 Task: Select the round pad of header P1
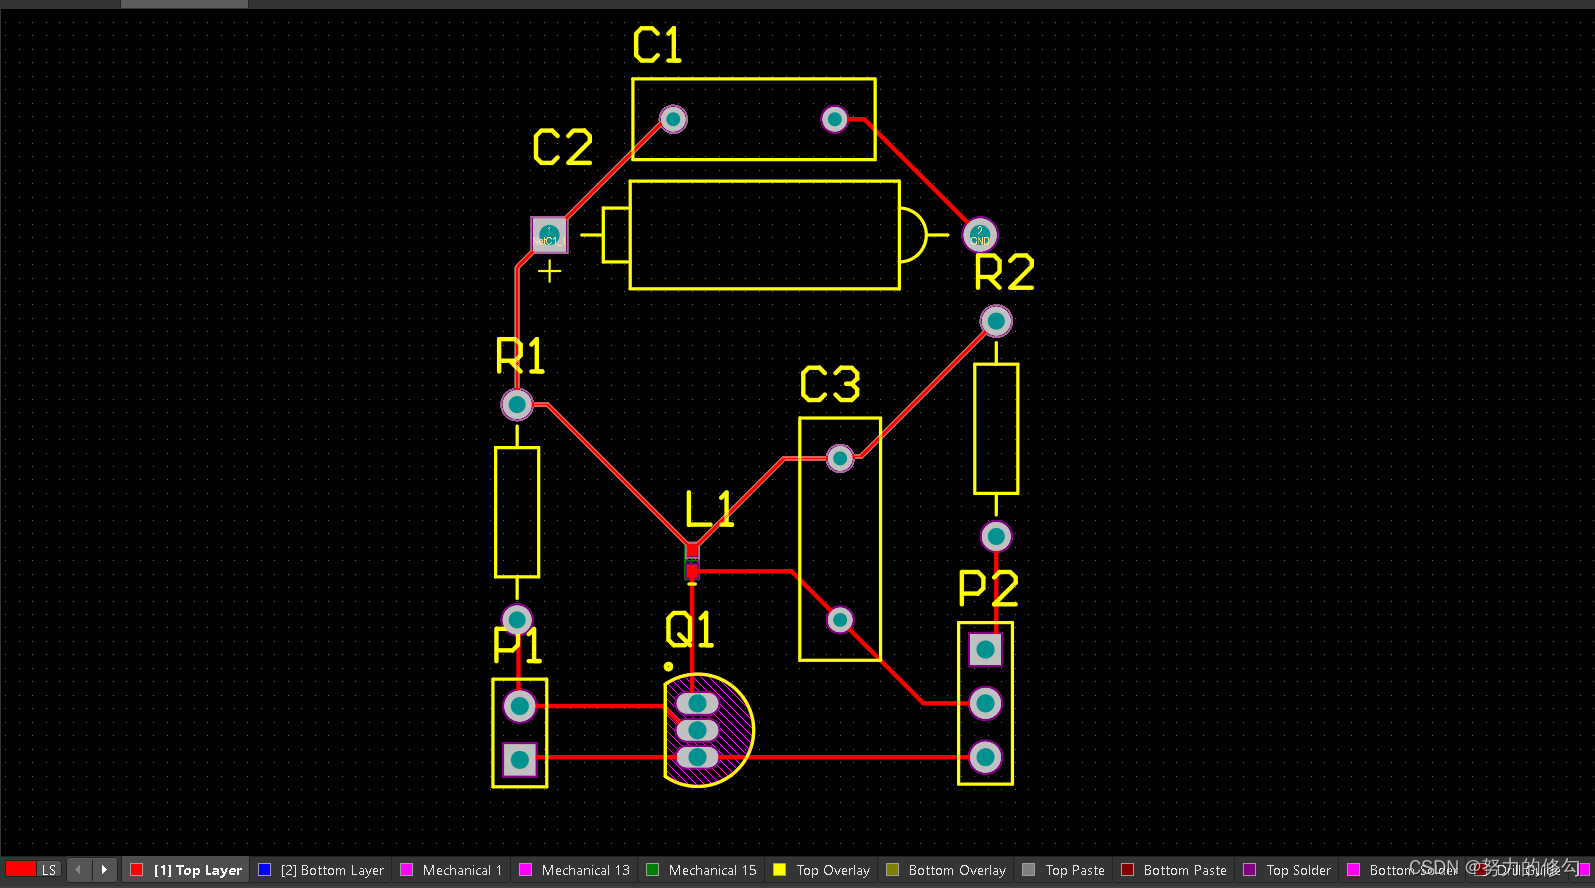520,706
